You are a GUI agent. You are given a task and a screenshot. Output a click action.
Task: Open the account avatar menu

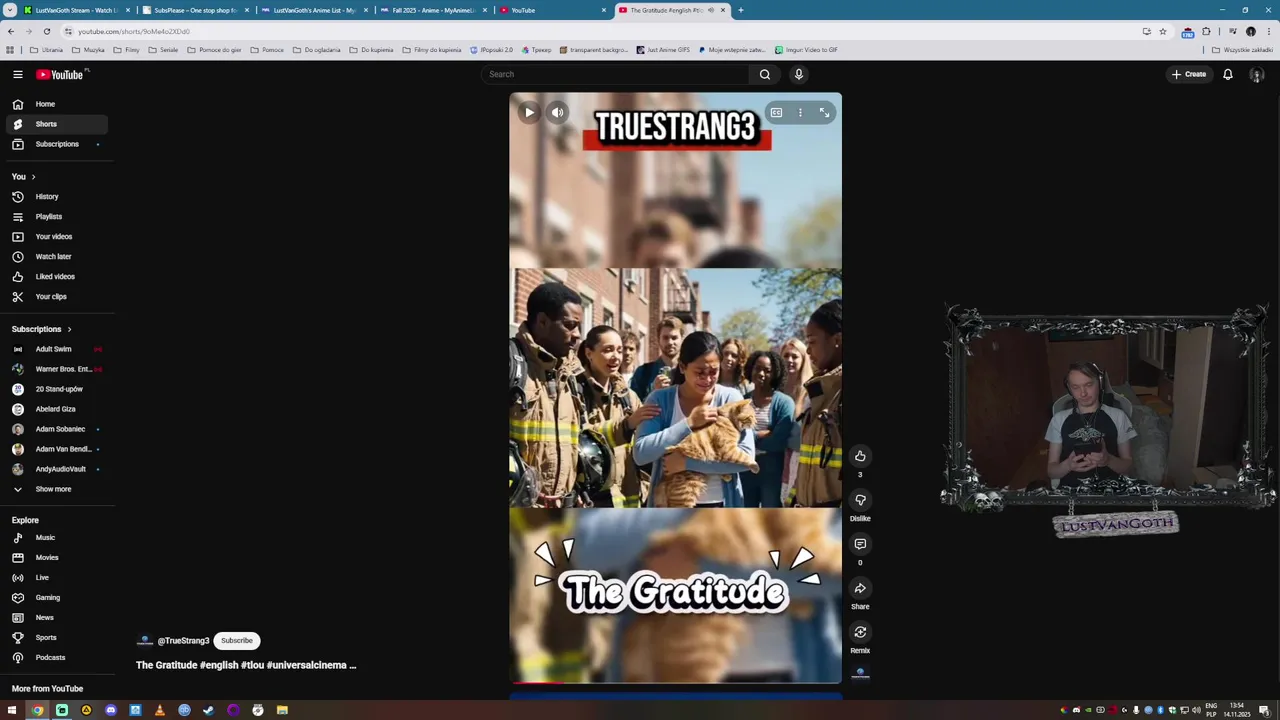click(1257, 75)
